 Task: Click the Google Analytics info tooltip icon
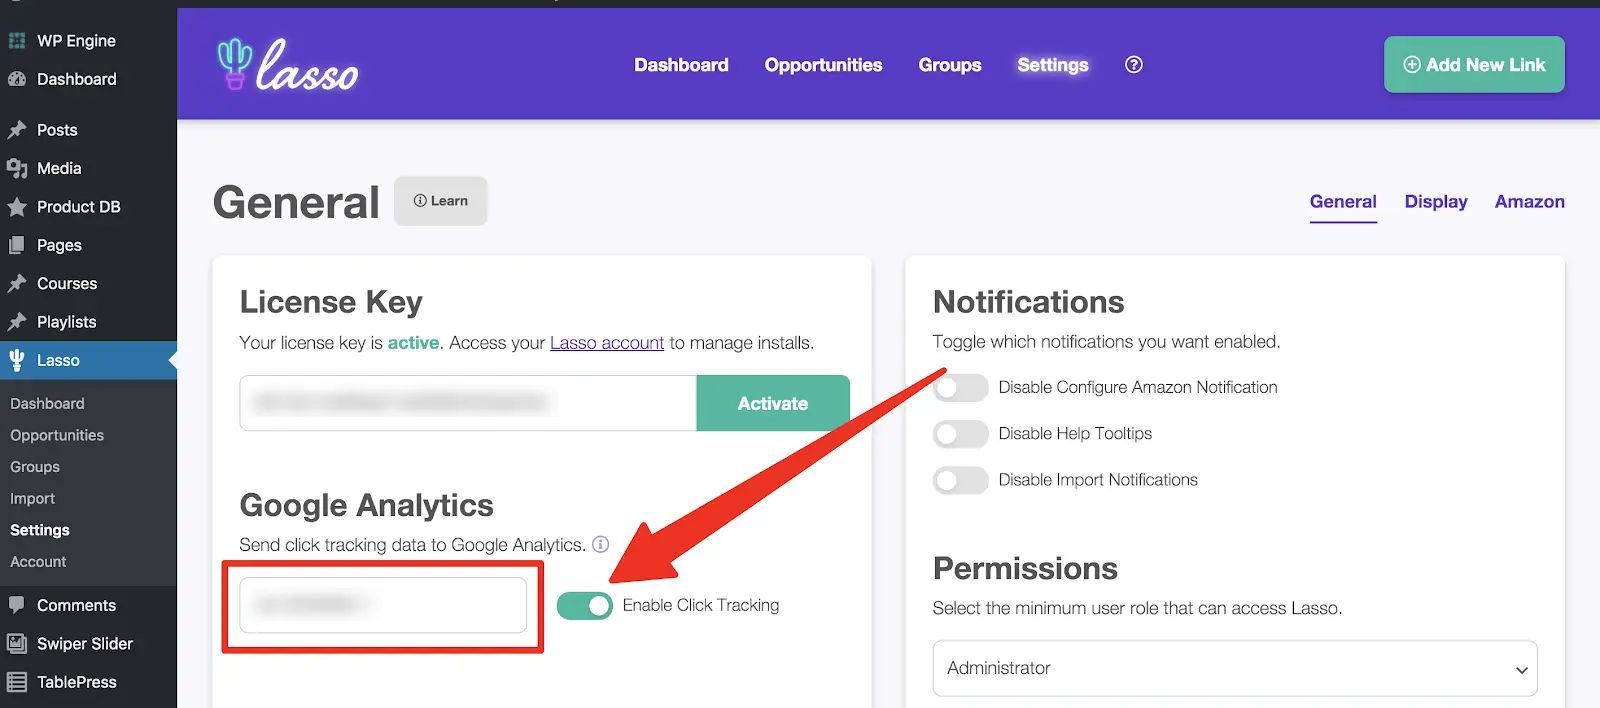600,545
